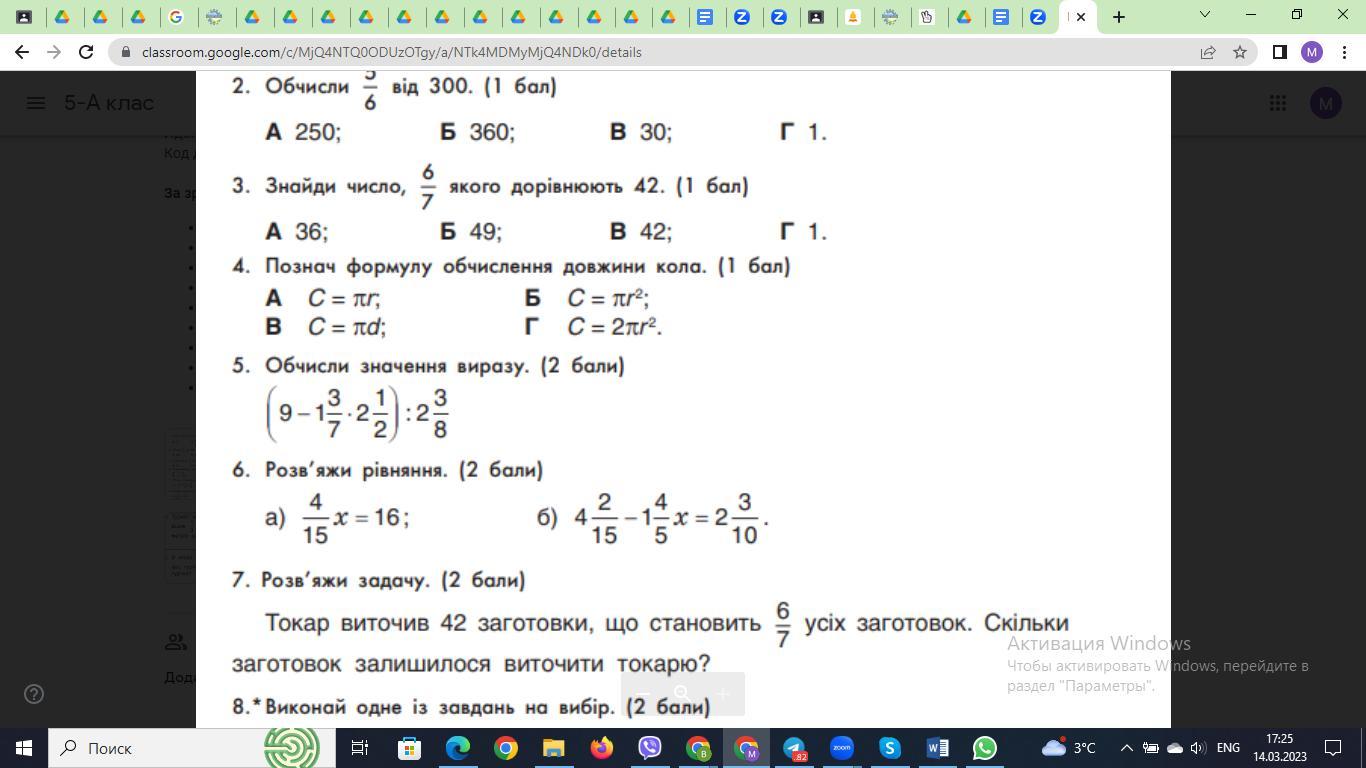Open the tab search dropdown chevron
Image resolution: width=1366 pixels, height=768 pixels.
coord(1205,15)
